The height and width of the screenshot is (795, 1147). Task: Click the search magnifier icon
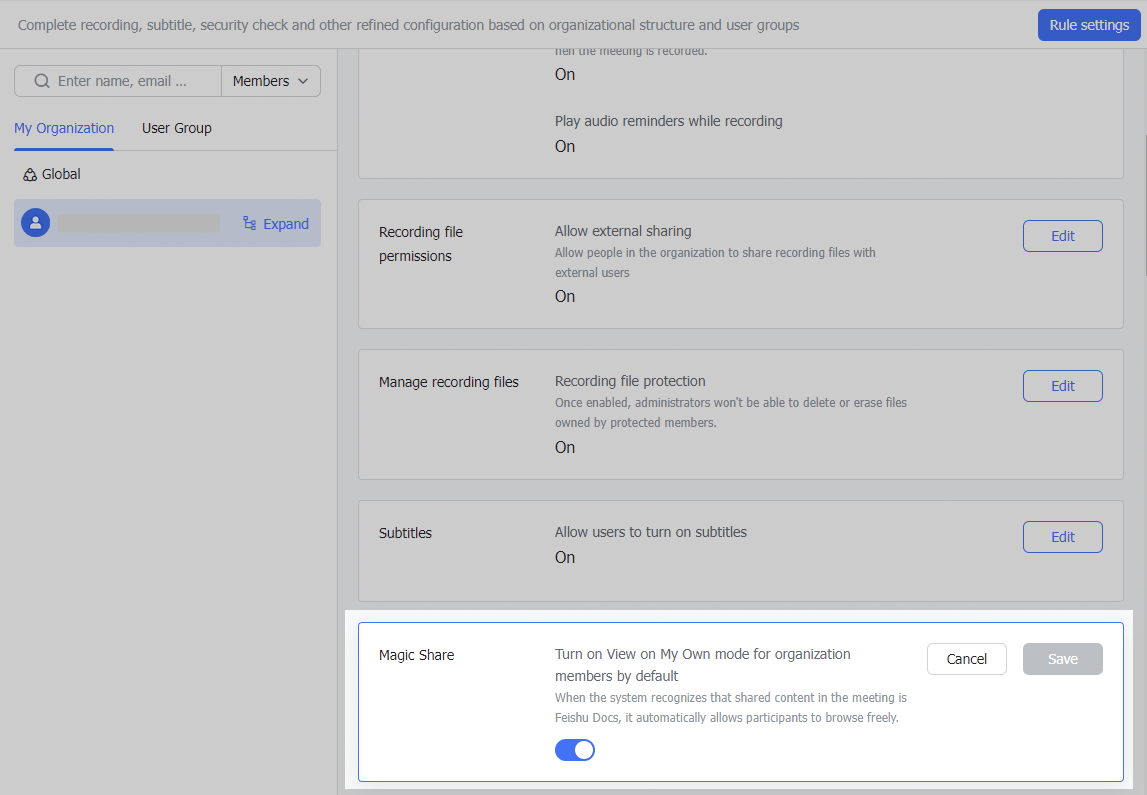pos(42,81)
